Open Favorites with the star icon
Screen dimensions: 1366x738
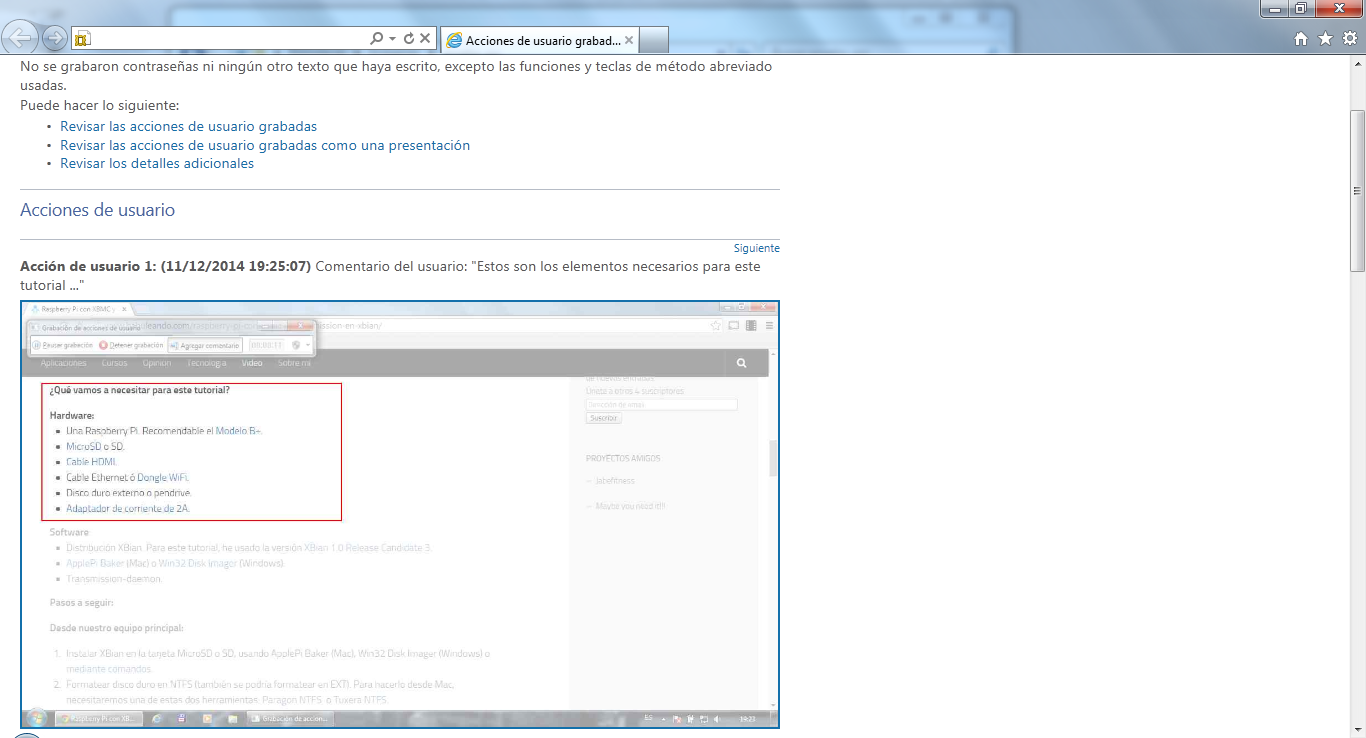pyautogui.click(x=1325, y=38)
